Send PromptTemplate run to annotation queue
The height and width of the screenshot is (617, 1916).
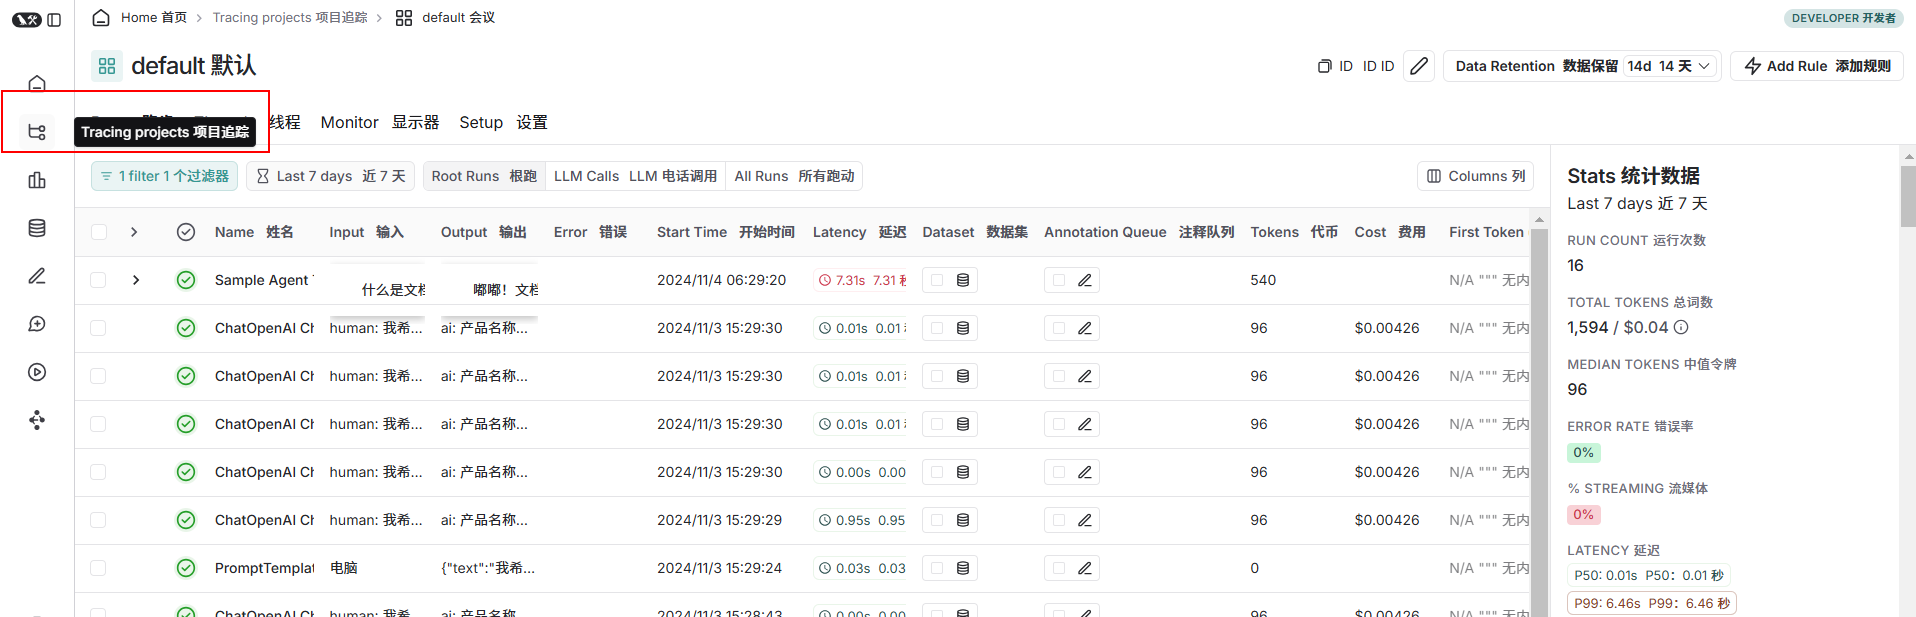coord(1084,568)
